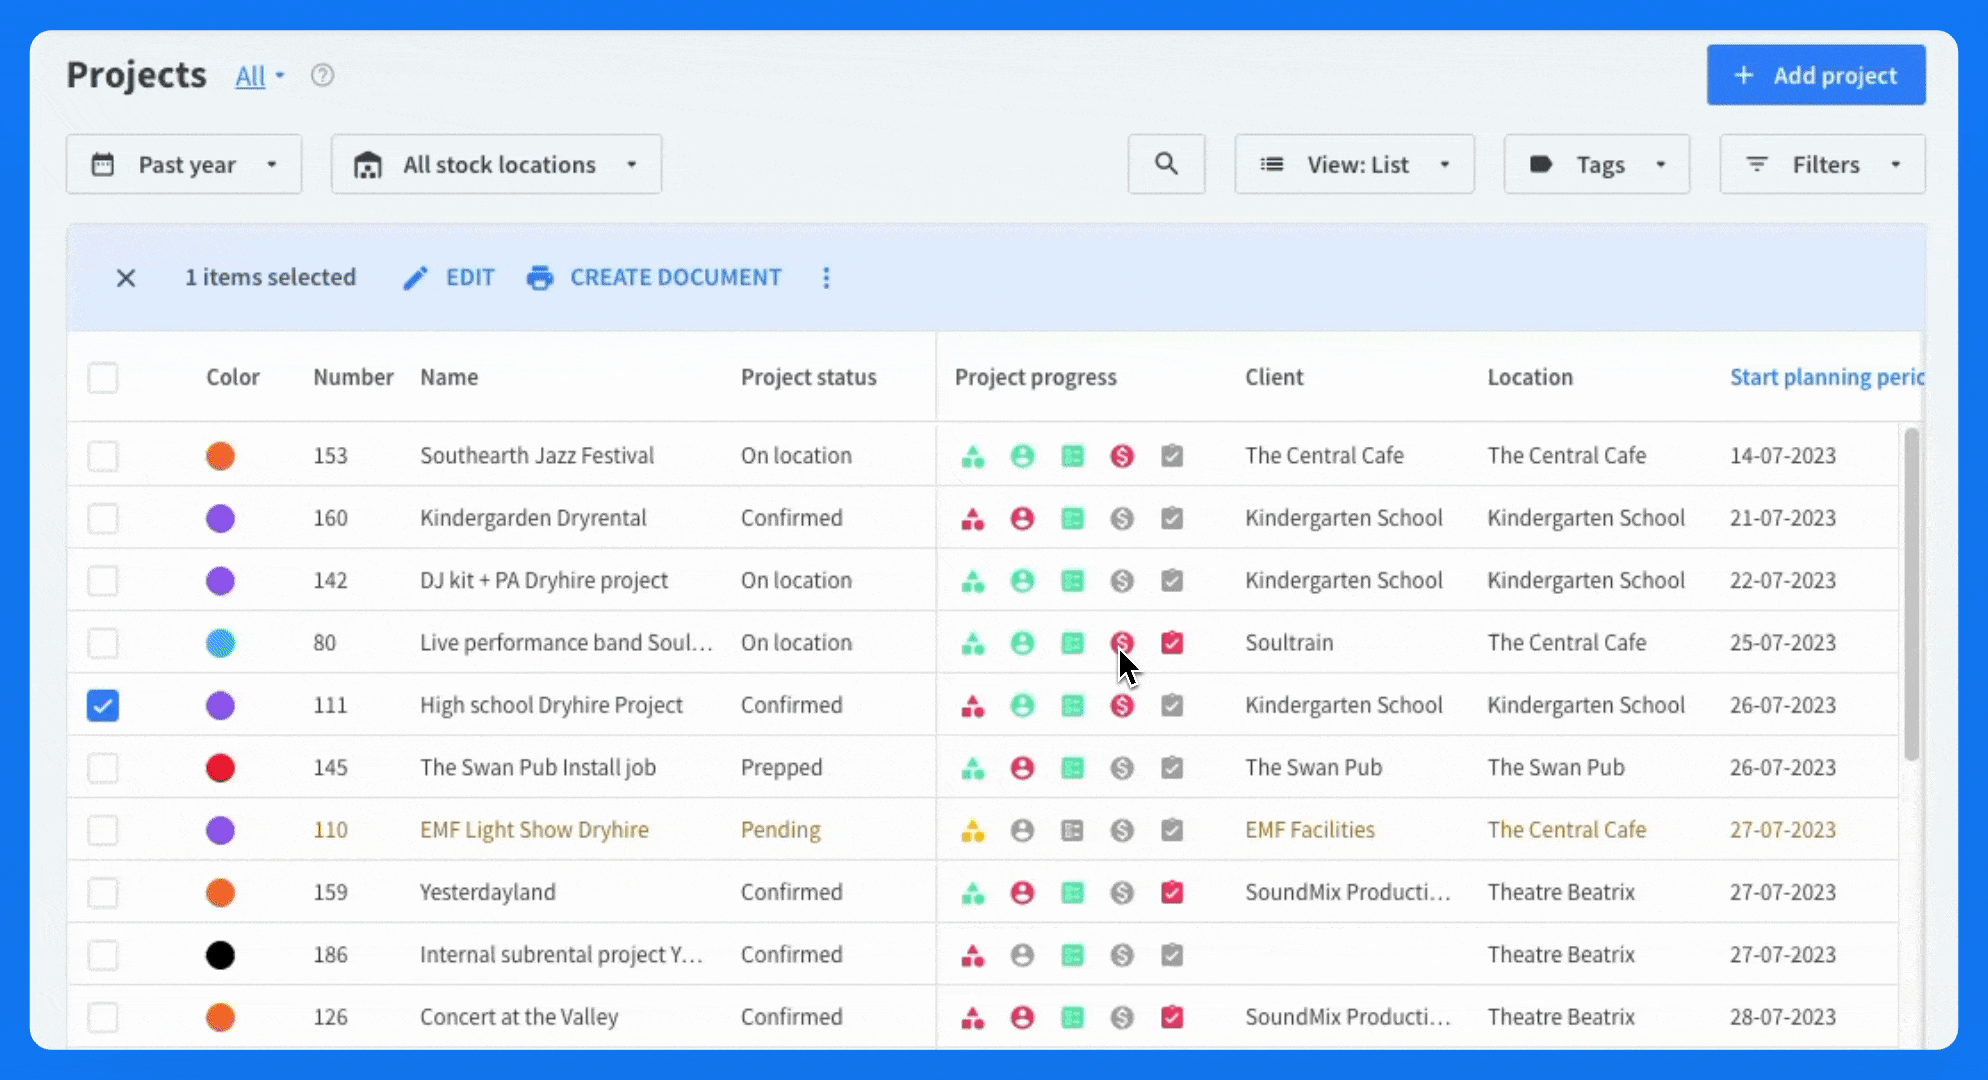Open the Tags menu
This screenshot has height=1080, width=1988.
click(x=1597, y=164)
